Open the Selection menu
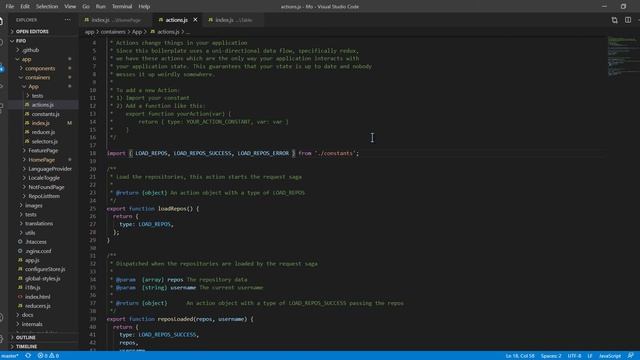This screenshot has width=640, height=360. (x=47, y=7)
